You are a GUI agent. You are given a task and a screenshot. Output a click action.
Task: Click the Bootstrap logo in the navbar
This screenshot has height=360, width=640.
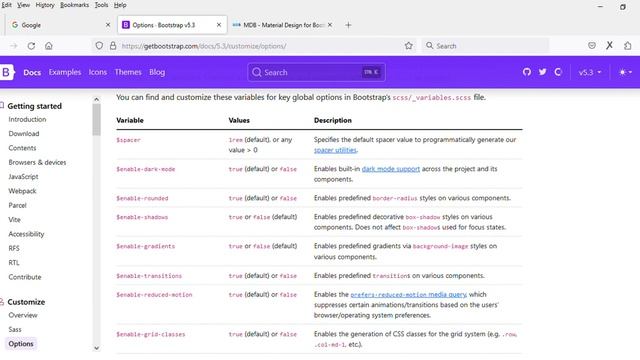7,72
